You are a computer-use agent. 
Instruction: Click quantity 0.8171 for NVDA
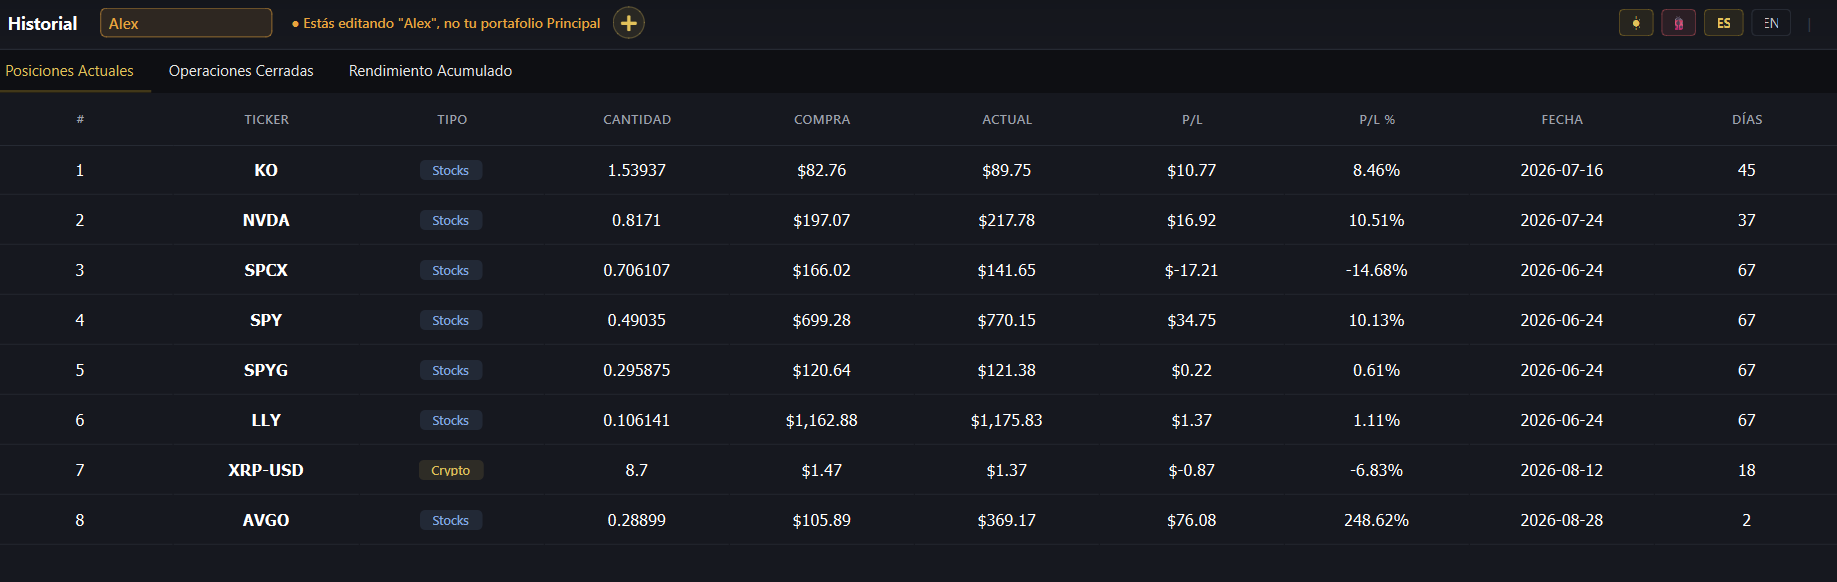[x=637, y=220]
